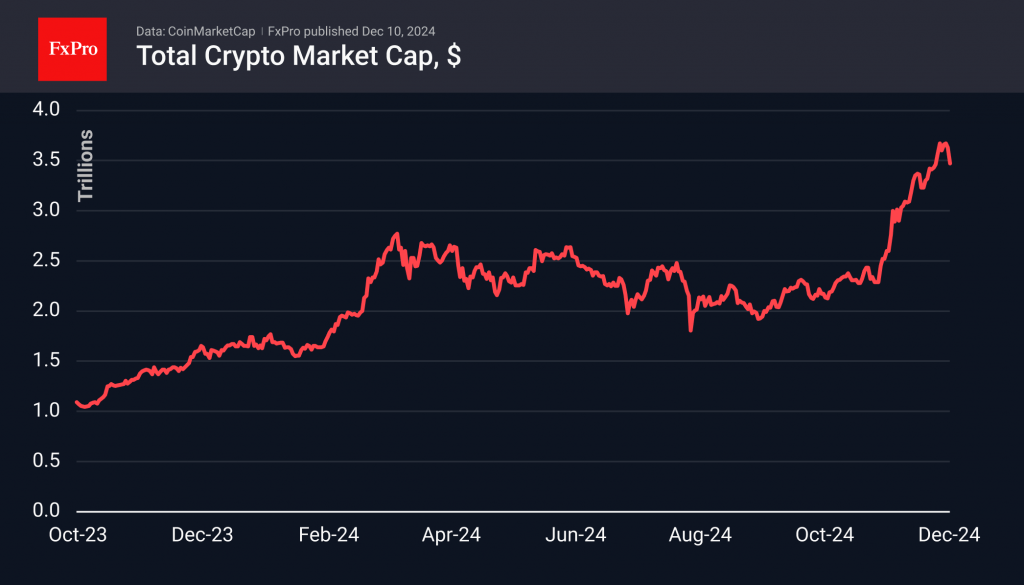Image resolution: width=1024 pixels, height=585 pixels.
Task: Select the 4.0 y-axis value
Action: (x=47, y=110)
